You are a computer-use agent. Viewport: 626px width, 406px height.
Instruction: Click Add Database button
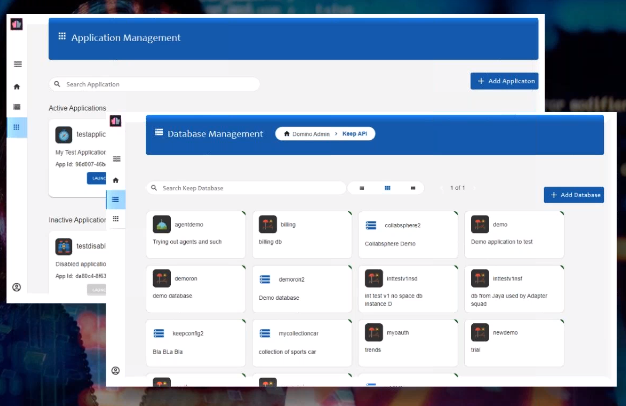574,195
